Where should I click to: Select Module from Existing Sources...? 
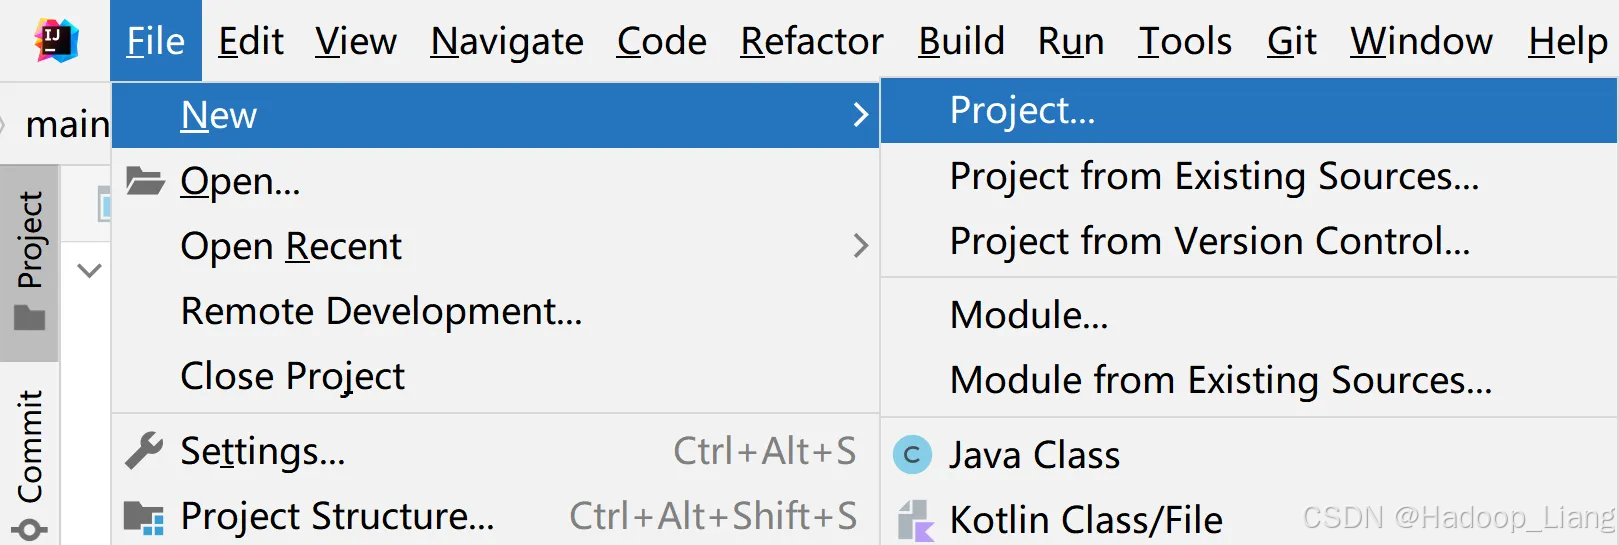tap(1220, 380)
